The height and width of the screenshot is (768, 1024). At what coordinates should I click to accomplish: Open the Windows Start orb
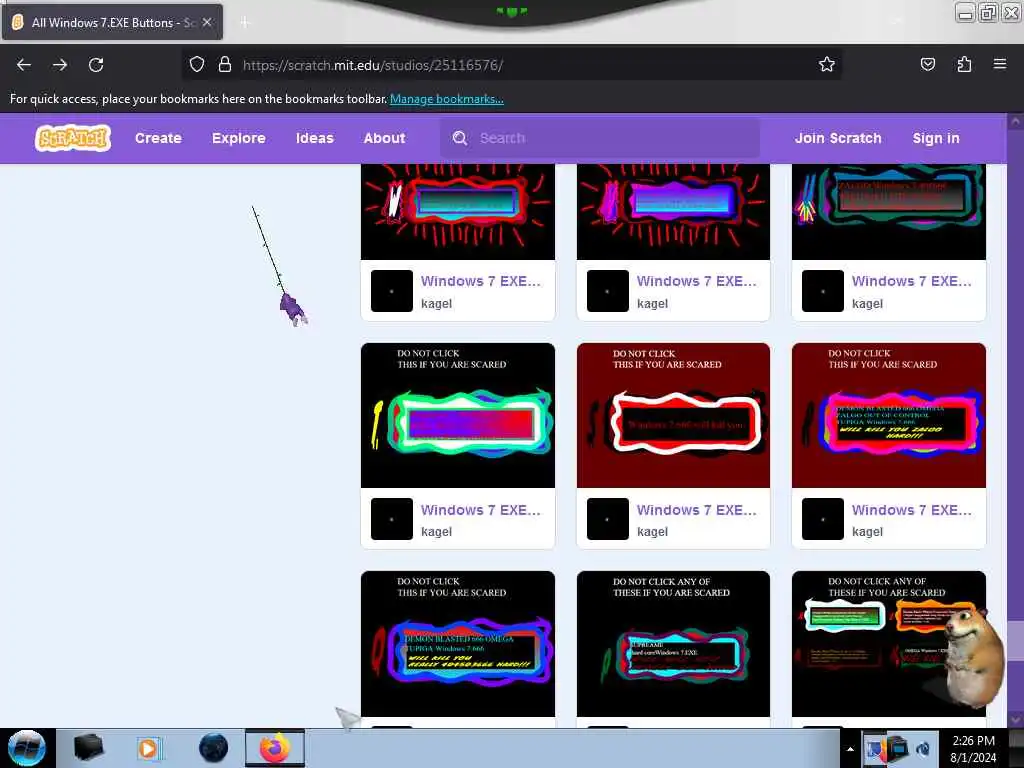(x=26, y=748)
